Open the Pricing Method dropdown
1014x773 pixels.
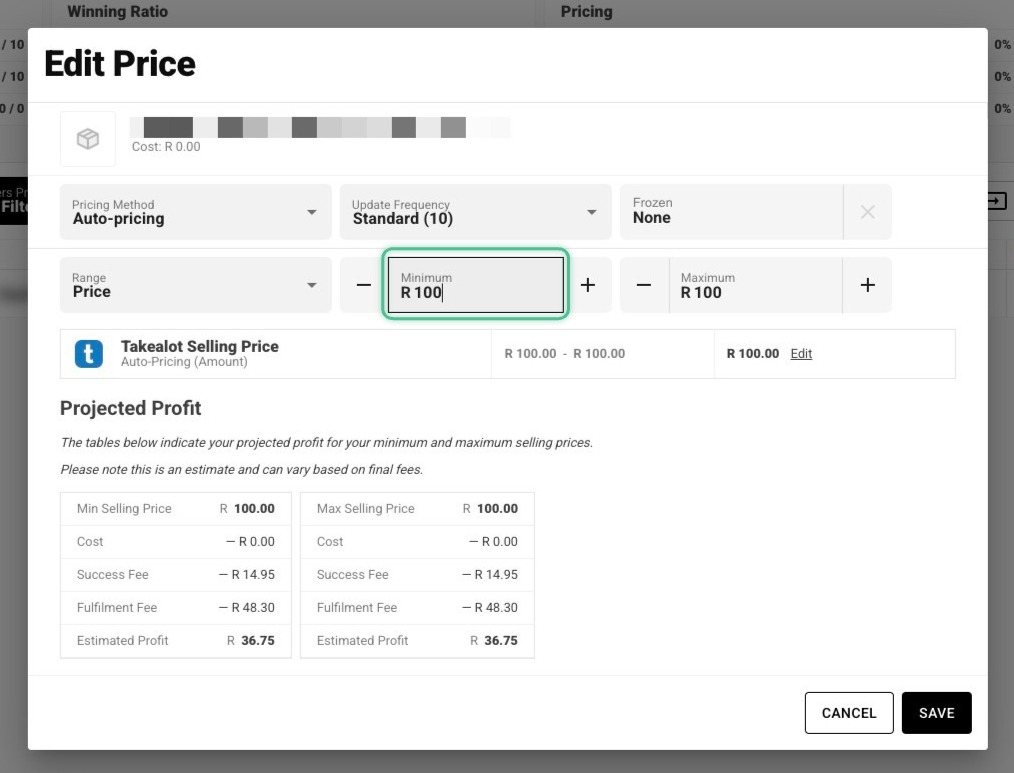pos(195,212)
